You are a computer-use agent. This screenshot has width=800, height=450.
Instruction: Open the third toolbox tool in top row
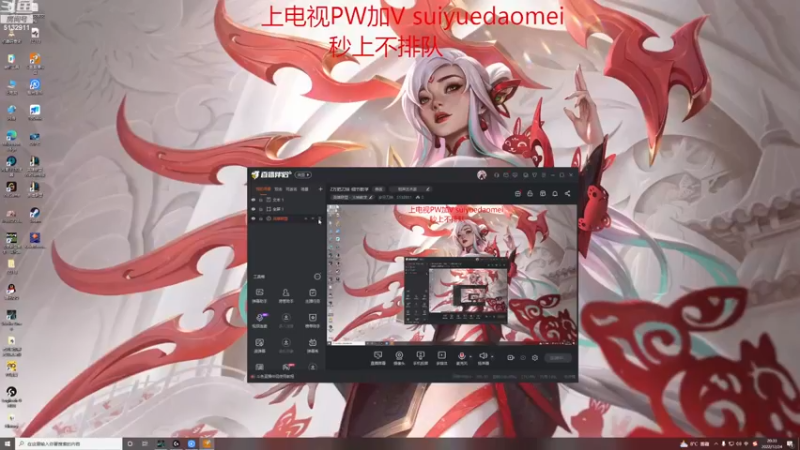(312, 295)
